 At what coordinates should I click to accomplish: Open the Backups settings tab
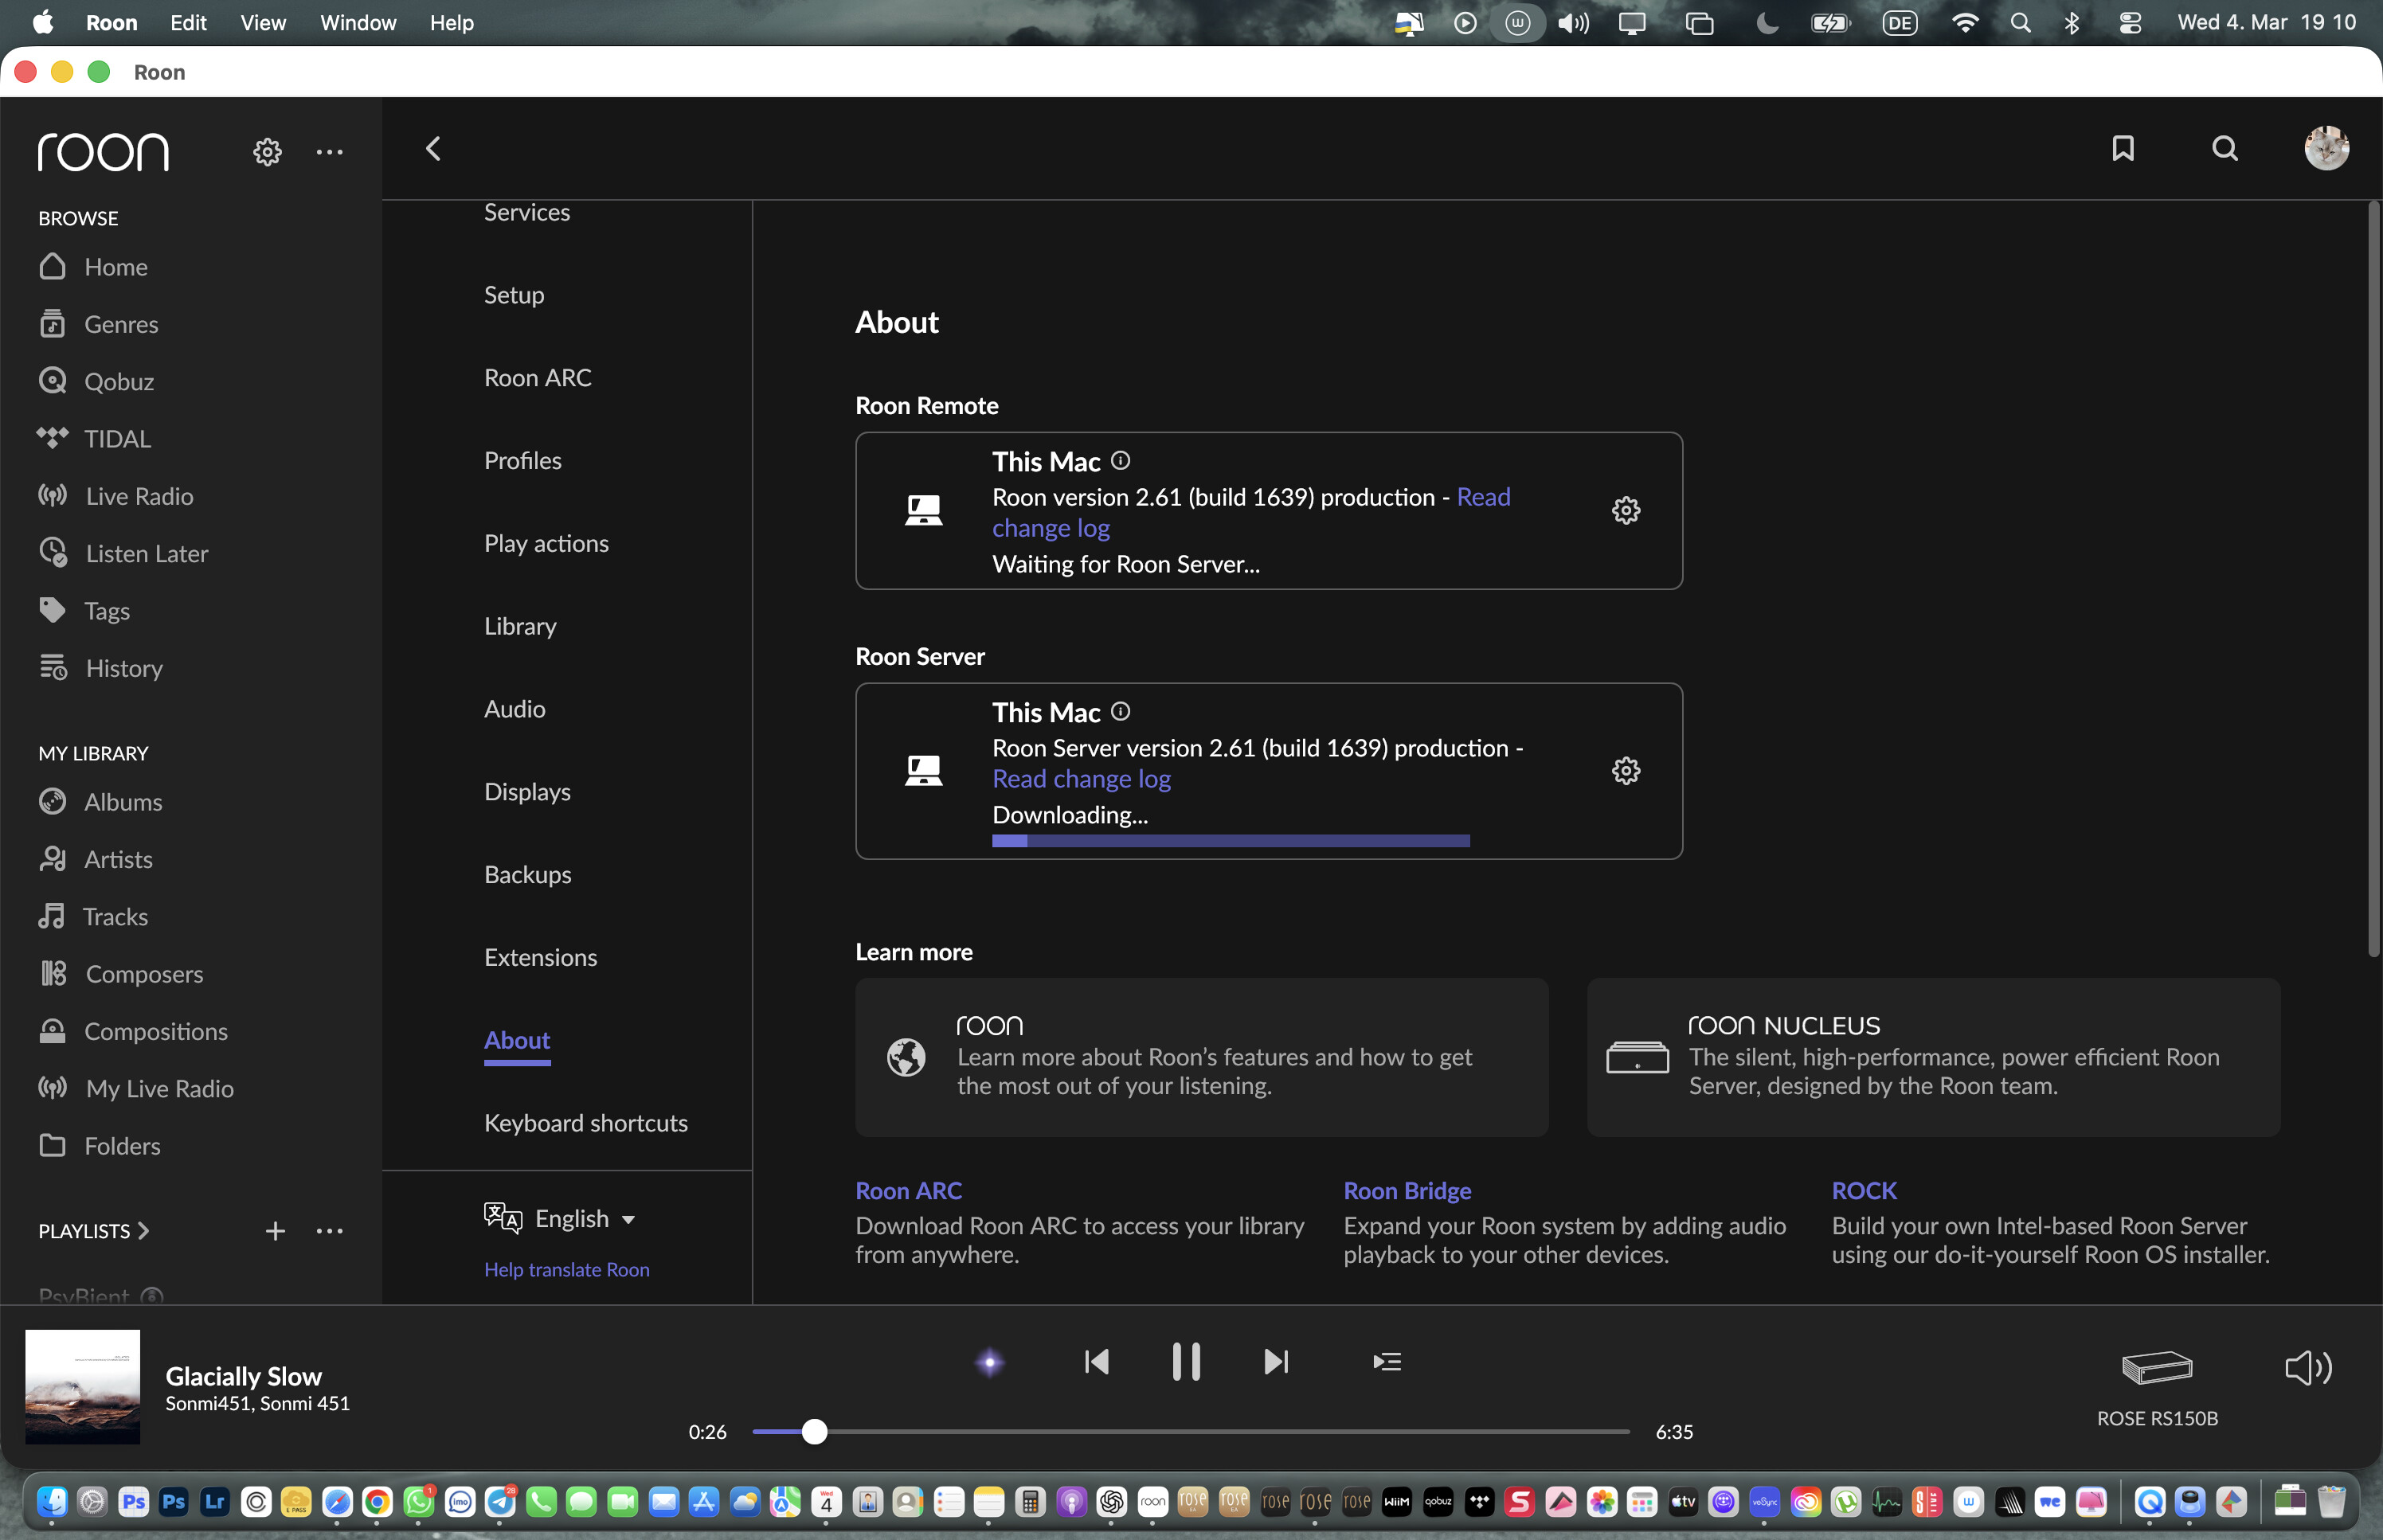(527, 874)
